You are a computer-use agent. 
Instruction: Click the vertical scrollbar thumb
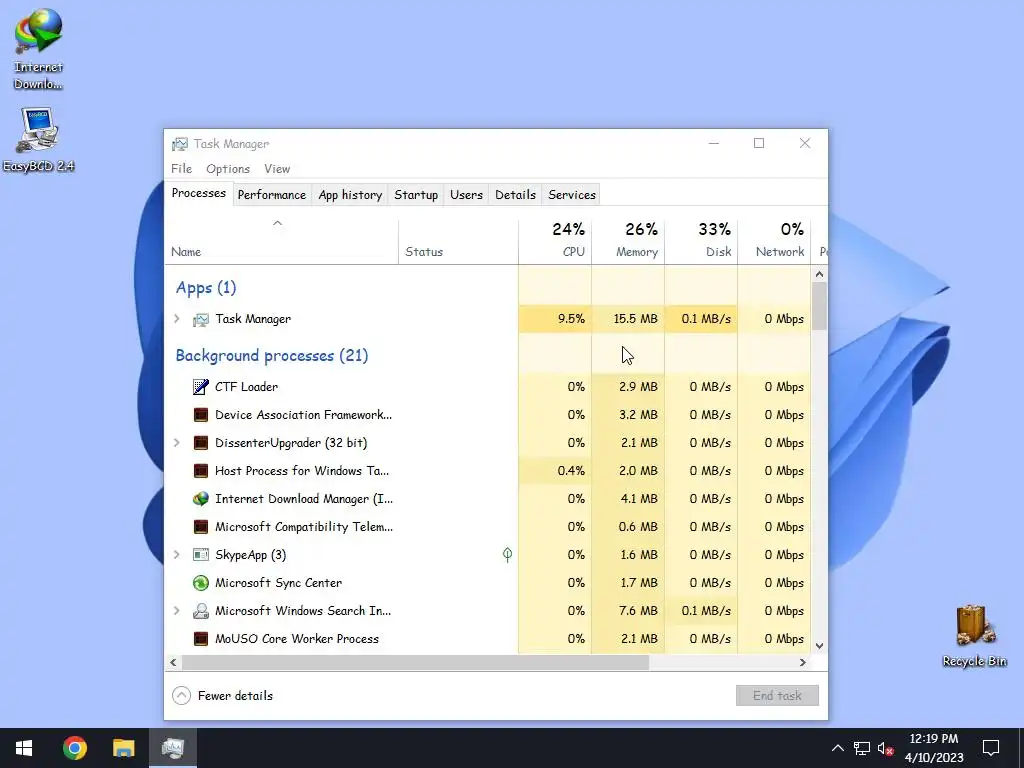tap(819, 306)
